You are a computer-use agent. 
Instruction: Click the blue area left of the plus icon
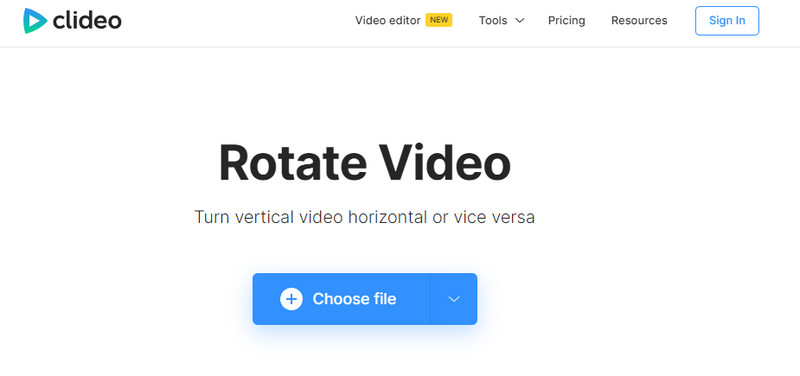coord(266,299)
